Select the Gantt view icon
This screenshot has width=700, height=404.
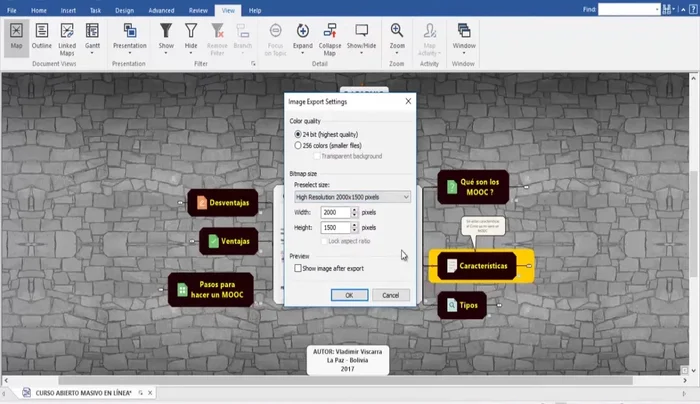(93, 32)
